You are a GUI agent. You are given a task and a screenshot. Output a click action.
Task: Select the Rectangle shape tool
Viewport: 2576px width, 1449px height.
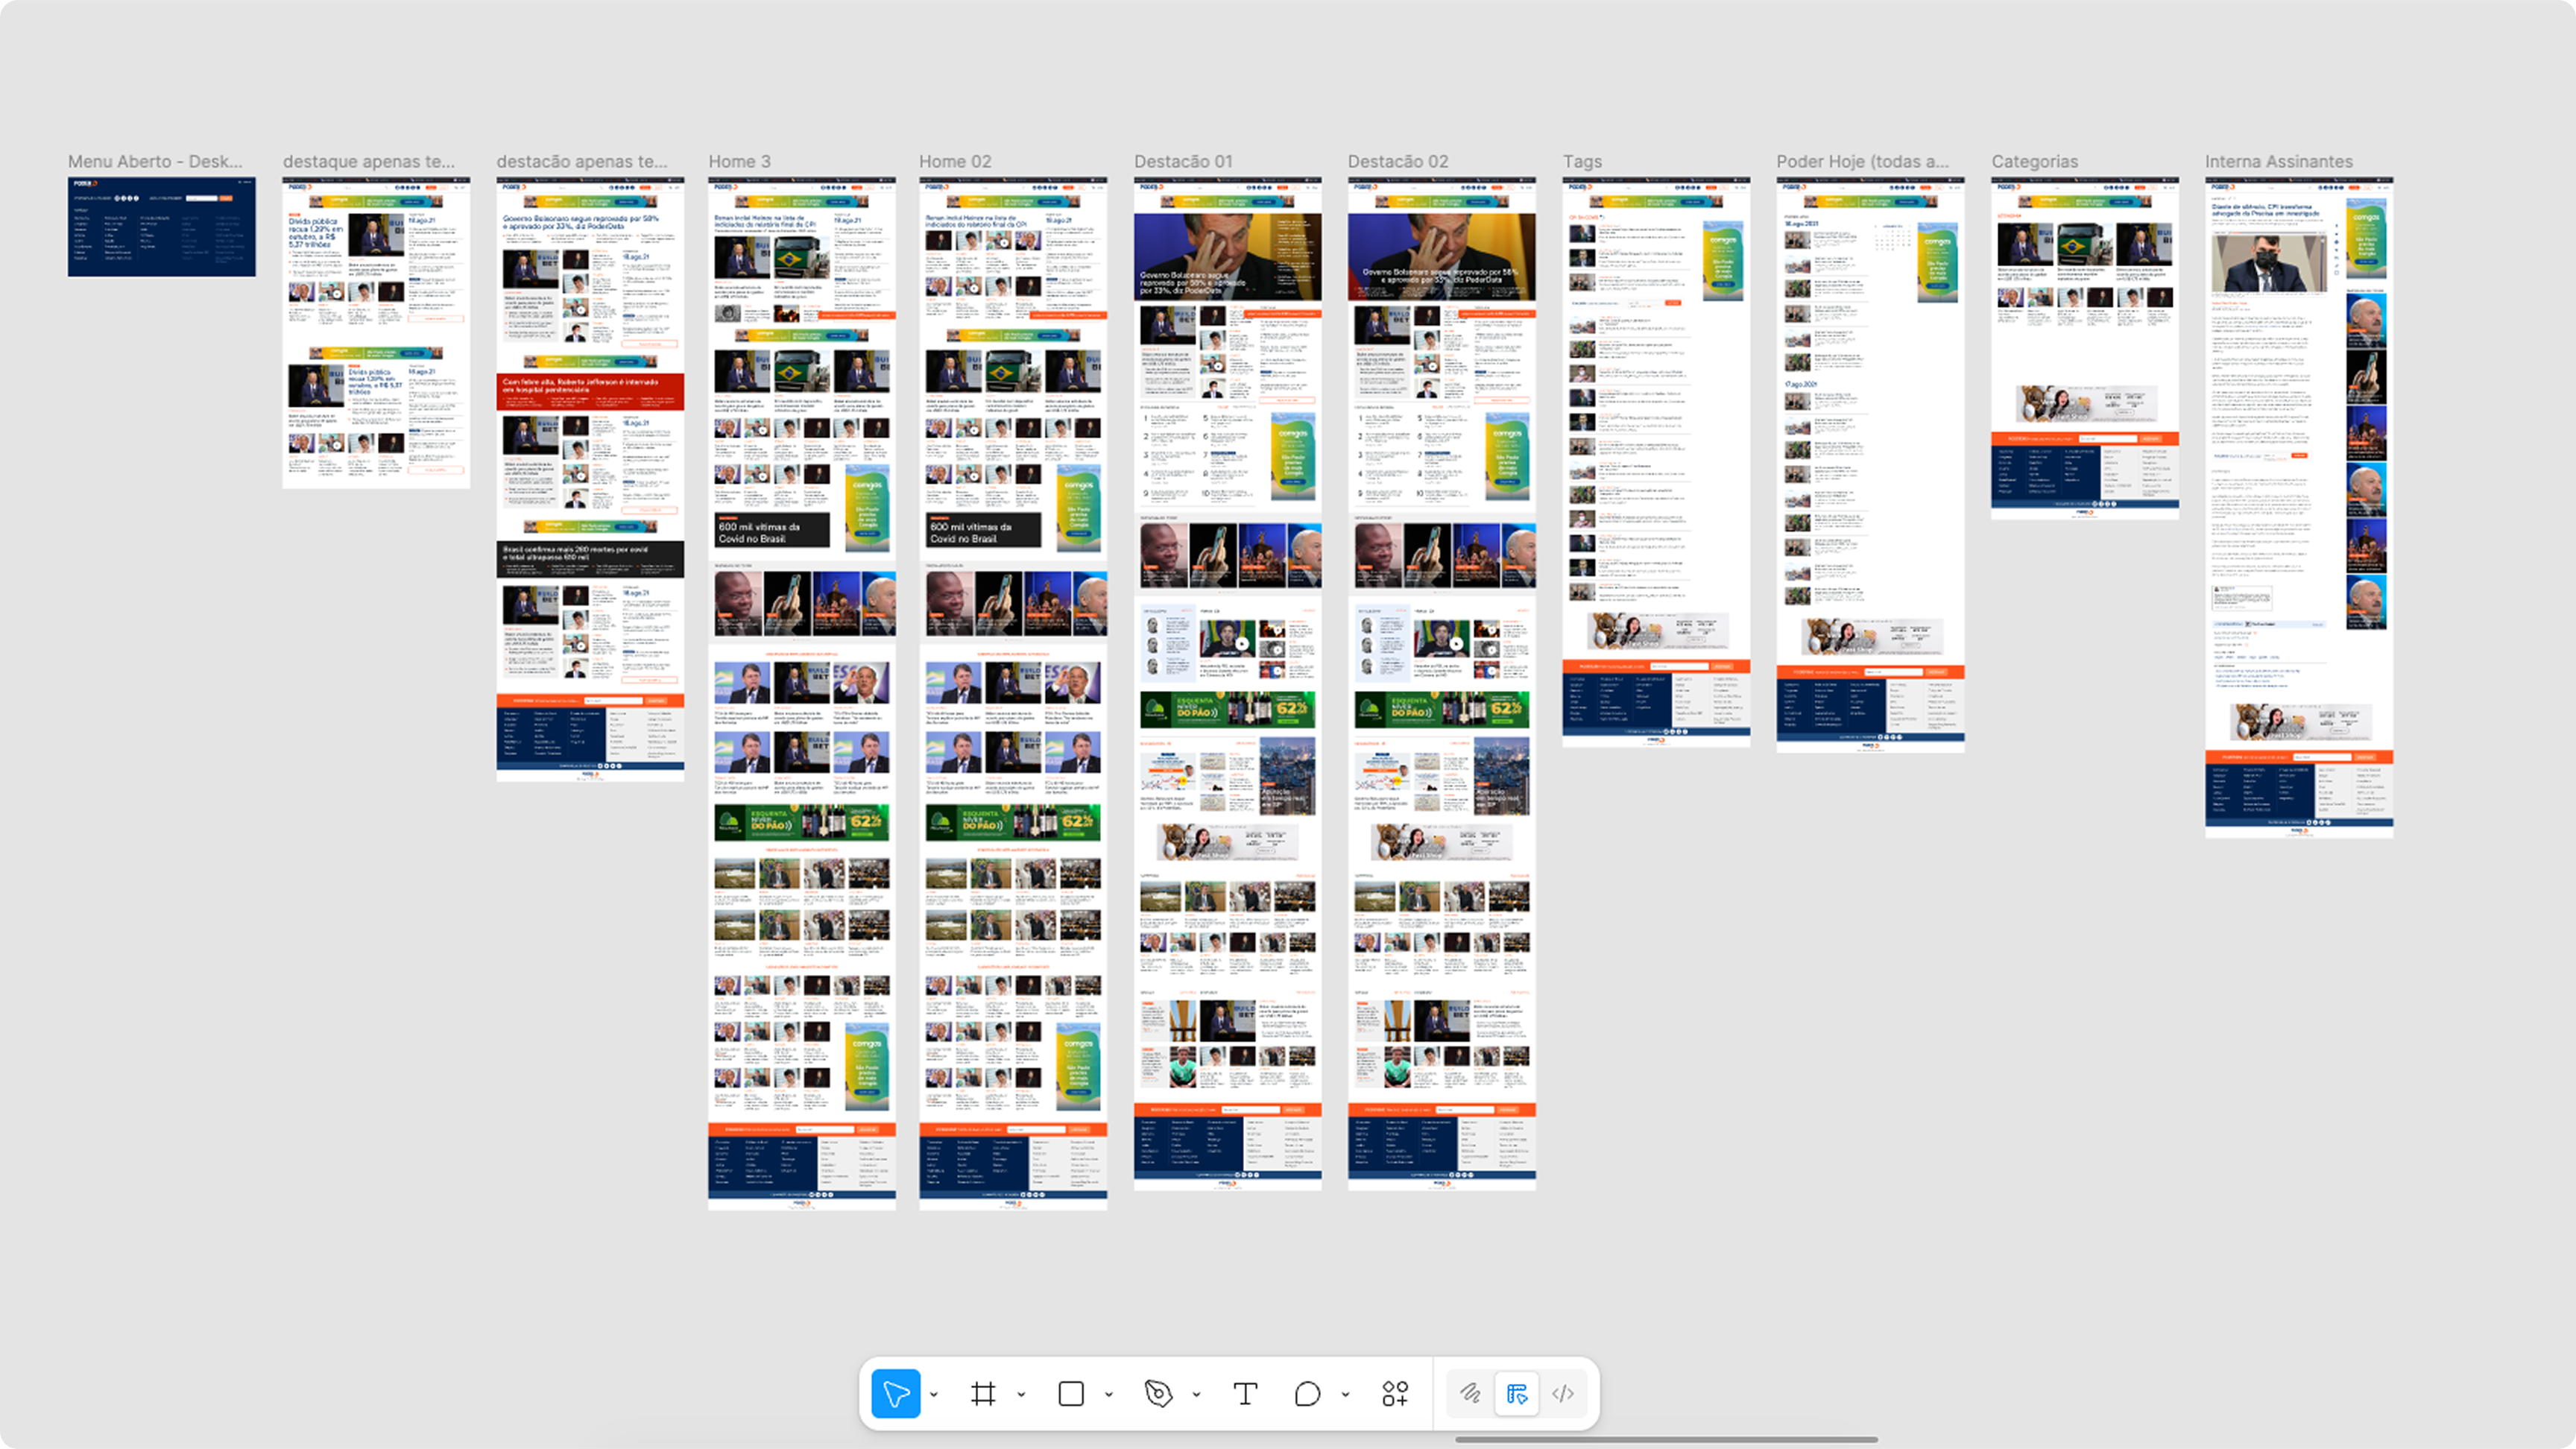pos(1071,1393)
